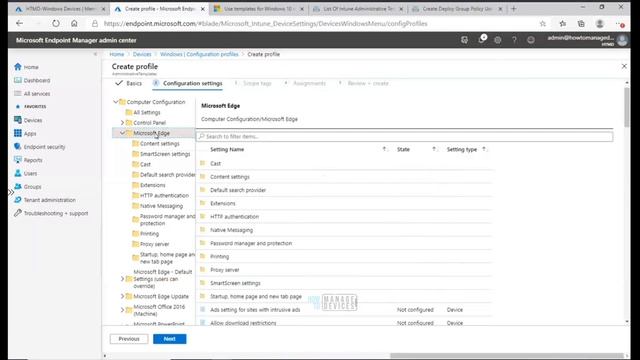This screenshot has height=360, width=640.
Task: Click the Next button
Action: pyautogui.click(x=170, y=339)
